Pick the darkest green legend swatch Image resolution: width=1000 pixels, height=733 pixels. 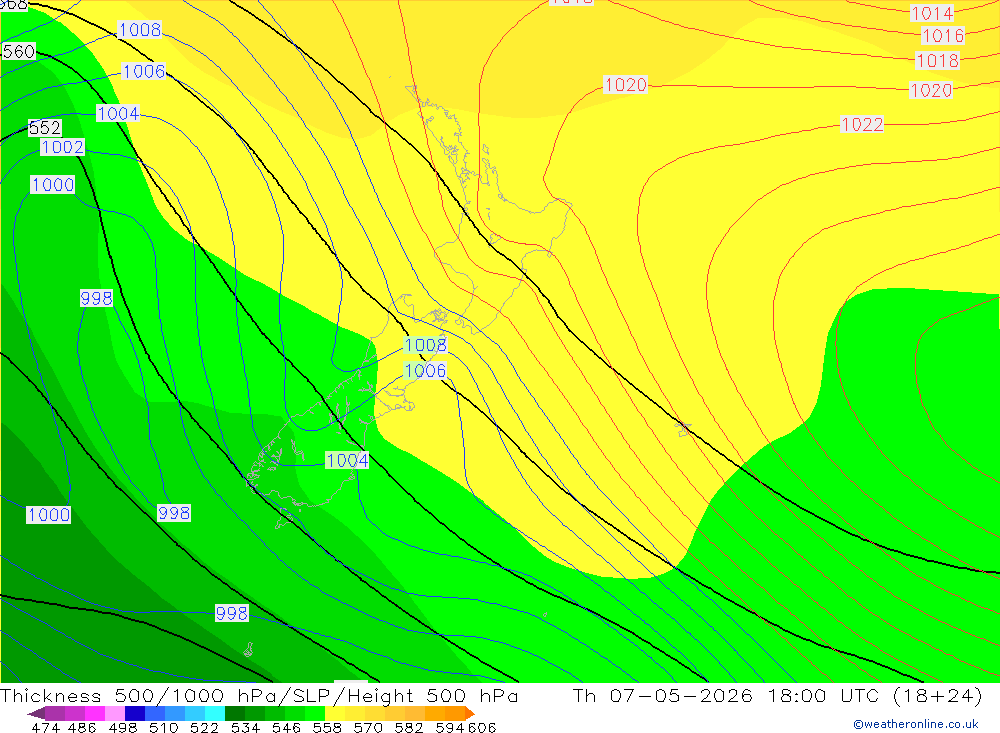tap(235, 713)
